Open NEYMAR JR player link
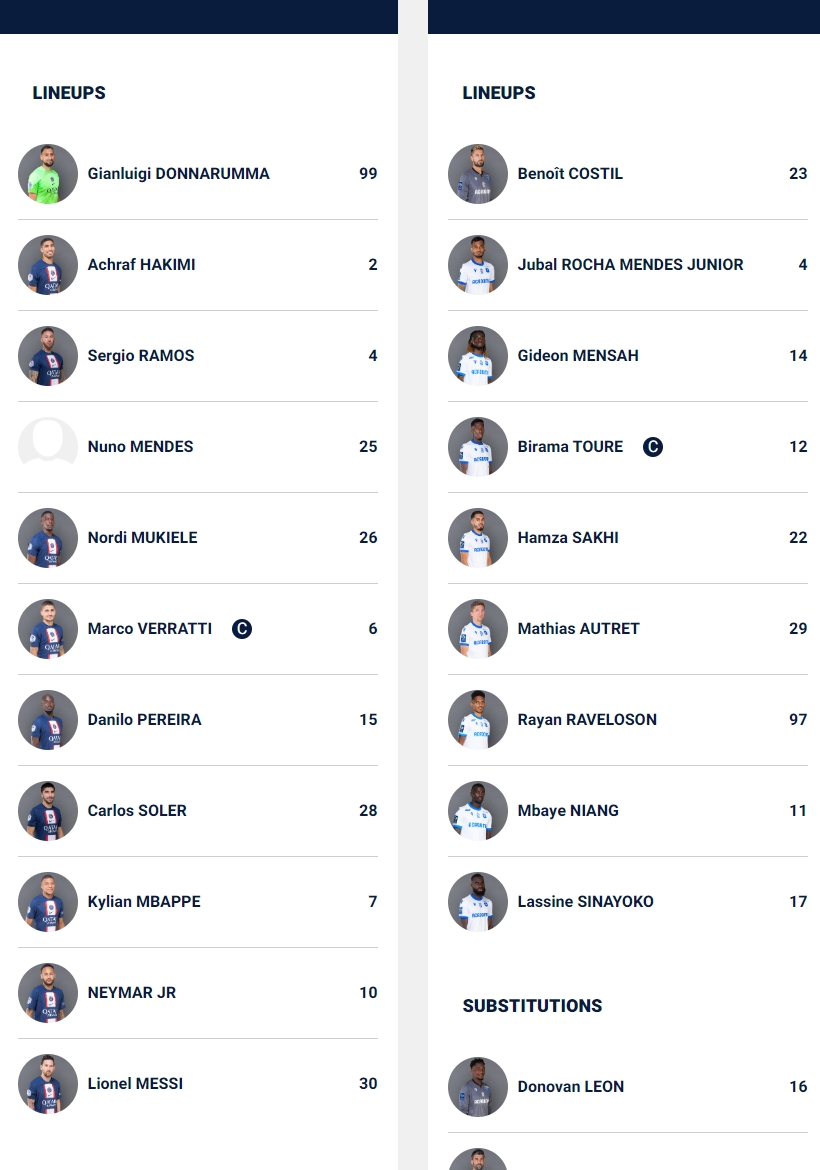 (x=132, y=992)
